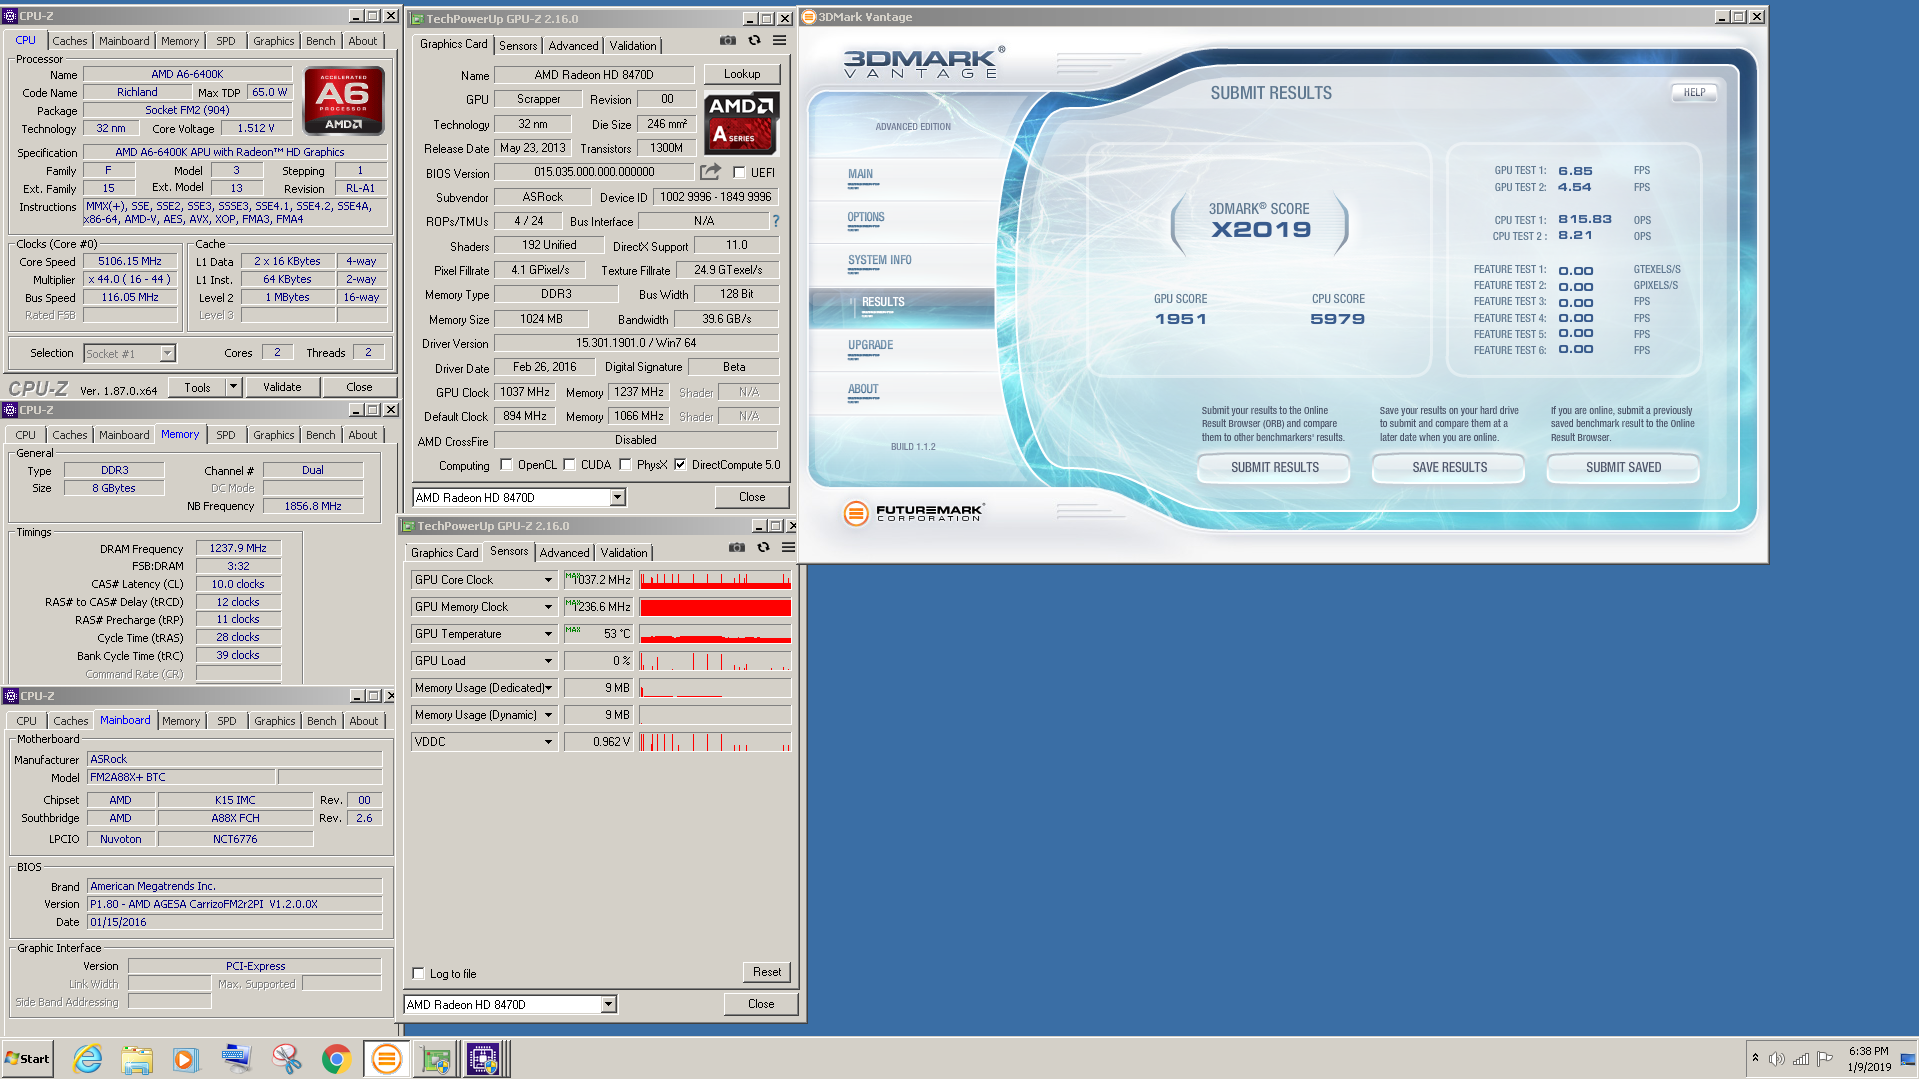Show hidden tray icons arrow
Image resolution: width=1919 pixels, height=1079 pixels.
[1755, 1058]
